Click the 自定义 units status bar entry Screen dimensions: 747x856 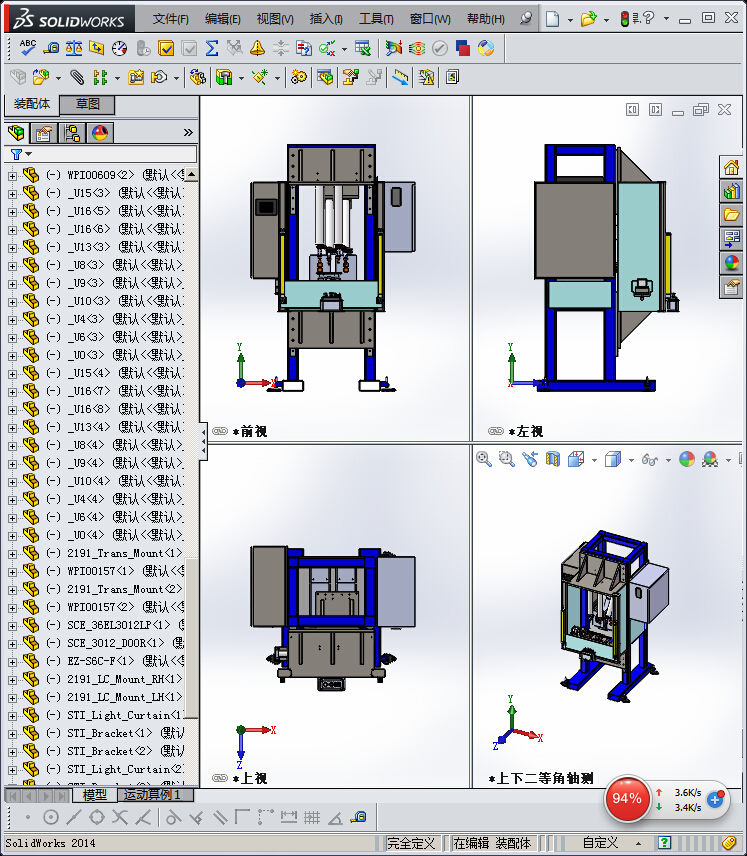pyautogui.click(x=601, y=843)
